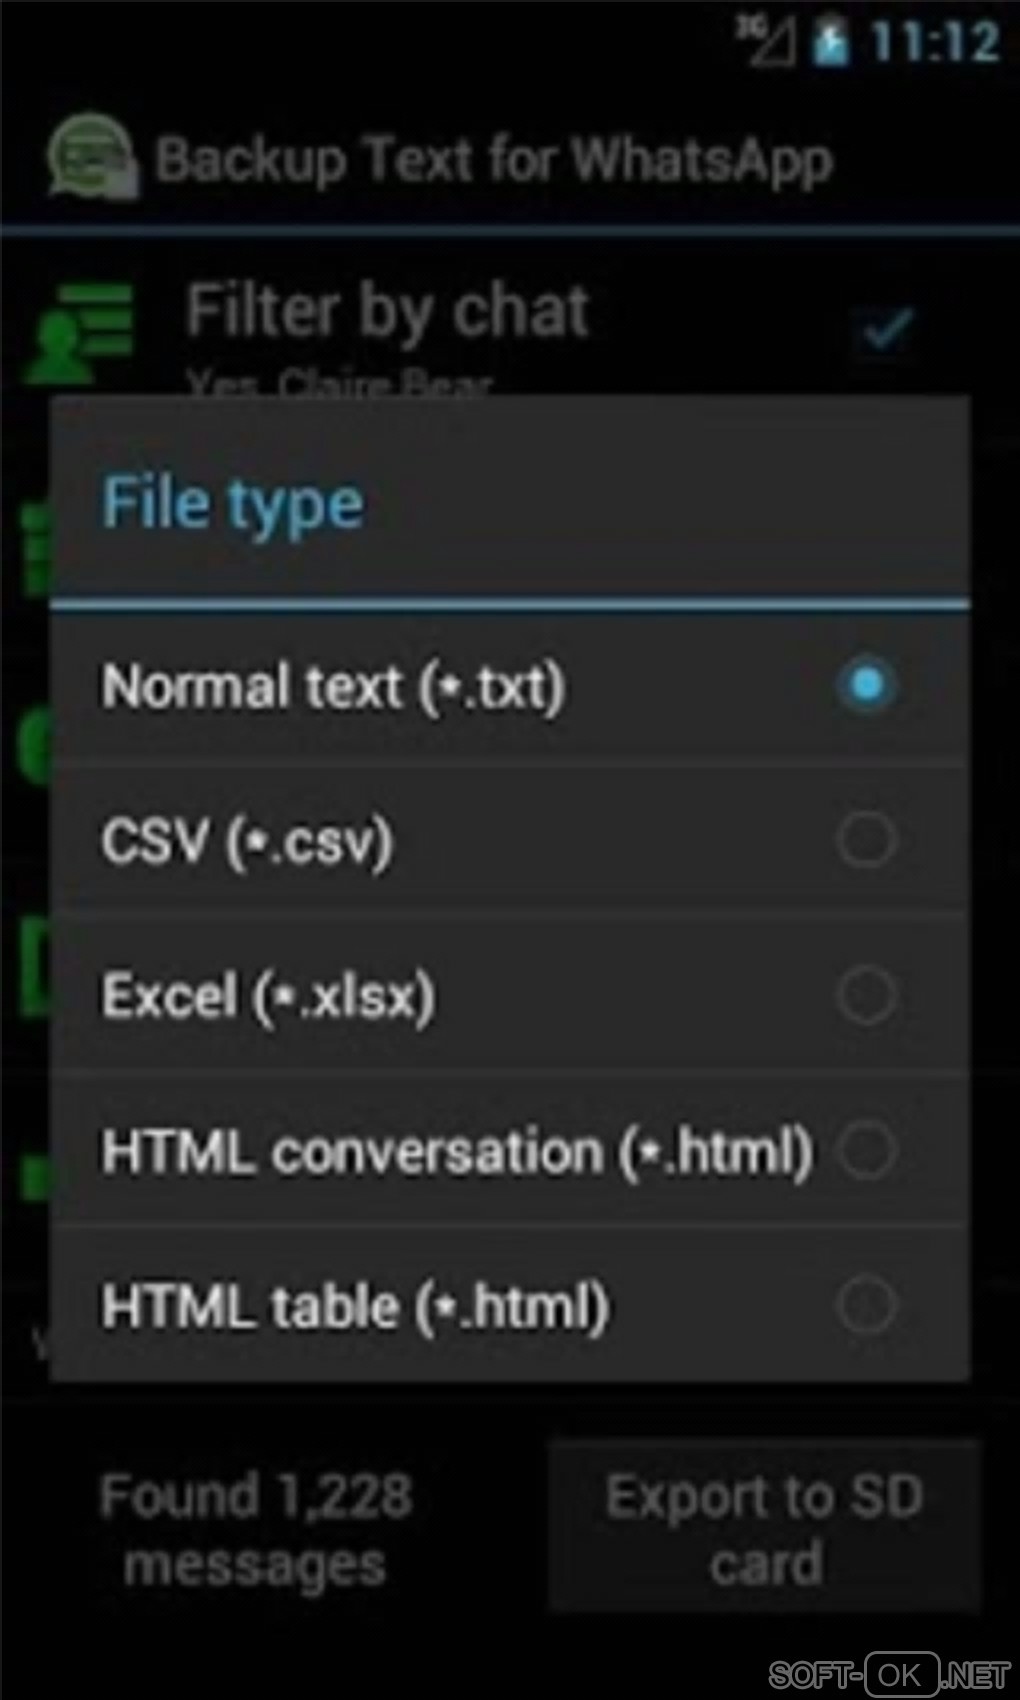
Task: Tap the HTML table (*.html) list entry
Action: [510, 1305]
